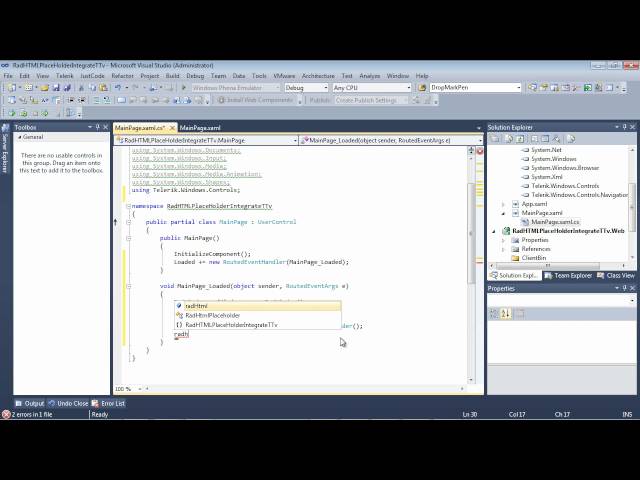Select RadHTMLPlaceHolderIntegrateTTv namespace in IntelliSense list
Image resolution: width=640 pixels, height=480 pixels.
pos(258,325)
